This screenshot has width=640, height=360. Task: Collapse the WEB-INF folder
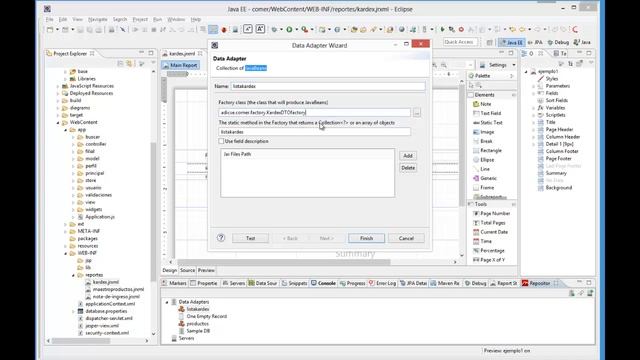point(66,253)
